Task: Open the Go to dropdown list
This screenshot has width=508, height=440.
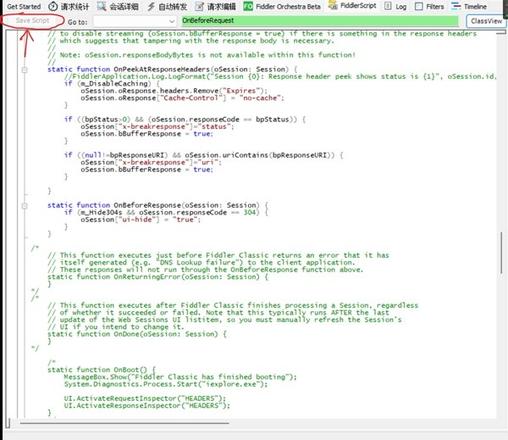Action: (172, 22)
